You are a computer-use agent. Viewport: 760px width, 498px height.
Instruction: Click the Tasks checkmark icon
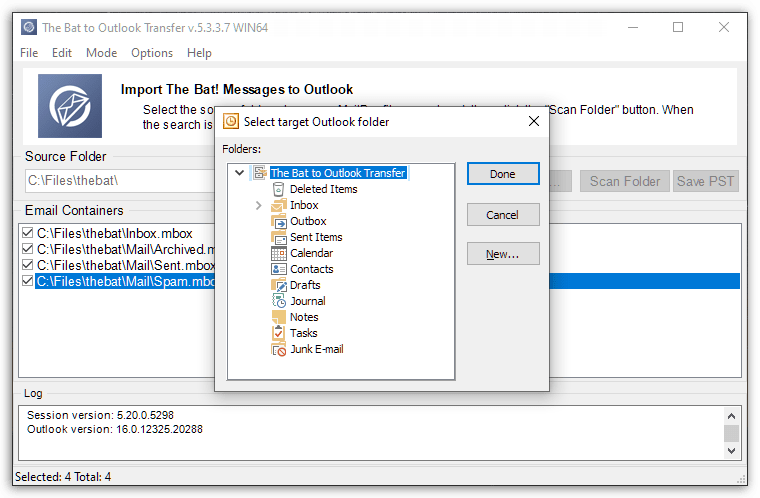[x=278, y=333]
